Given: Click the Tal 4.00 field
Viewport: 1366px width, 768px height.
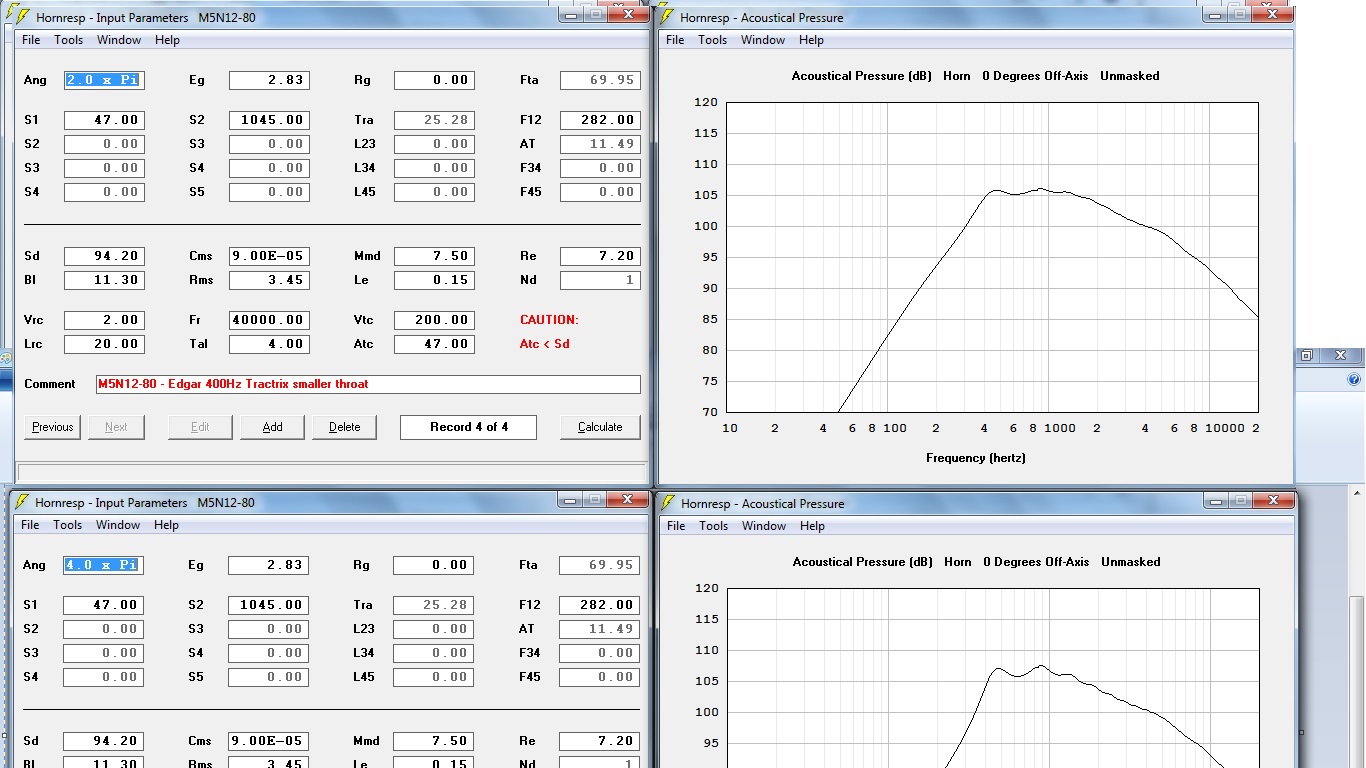Looking at the screenshot, I should point(269,344).
